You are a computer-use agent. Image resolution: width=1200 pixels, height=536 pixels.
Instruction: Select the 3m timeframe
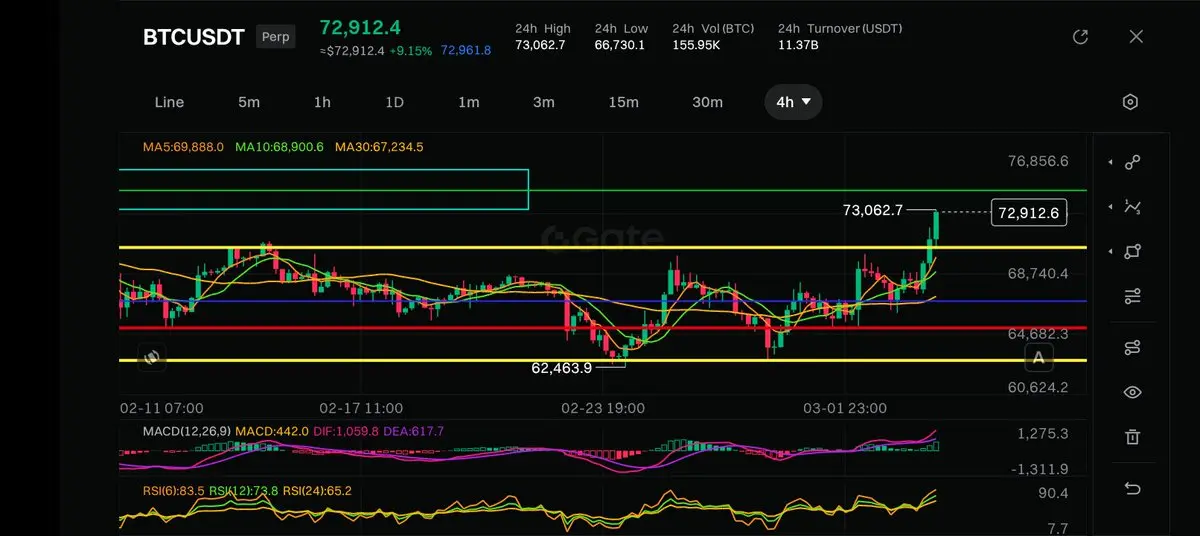tap(543, 102)
